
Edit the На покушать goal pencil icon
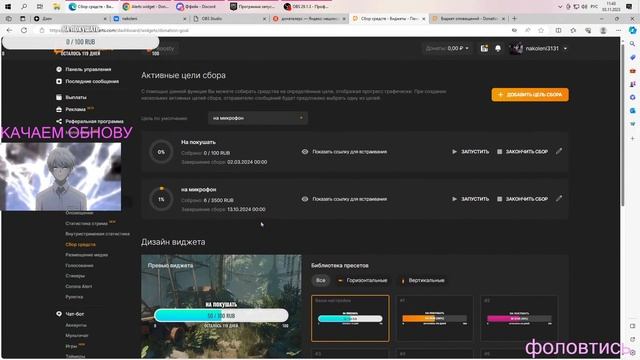559,151
